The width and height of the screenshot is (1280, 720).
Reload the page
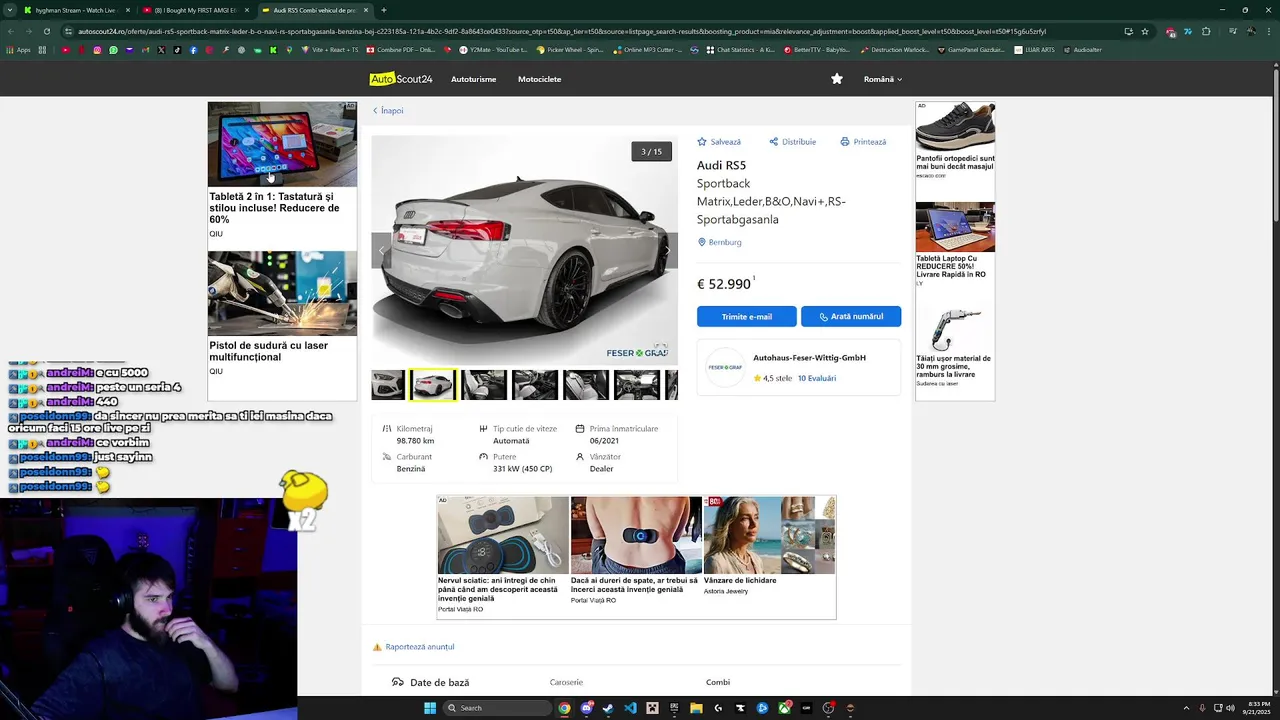click(x=47, y=31)
